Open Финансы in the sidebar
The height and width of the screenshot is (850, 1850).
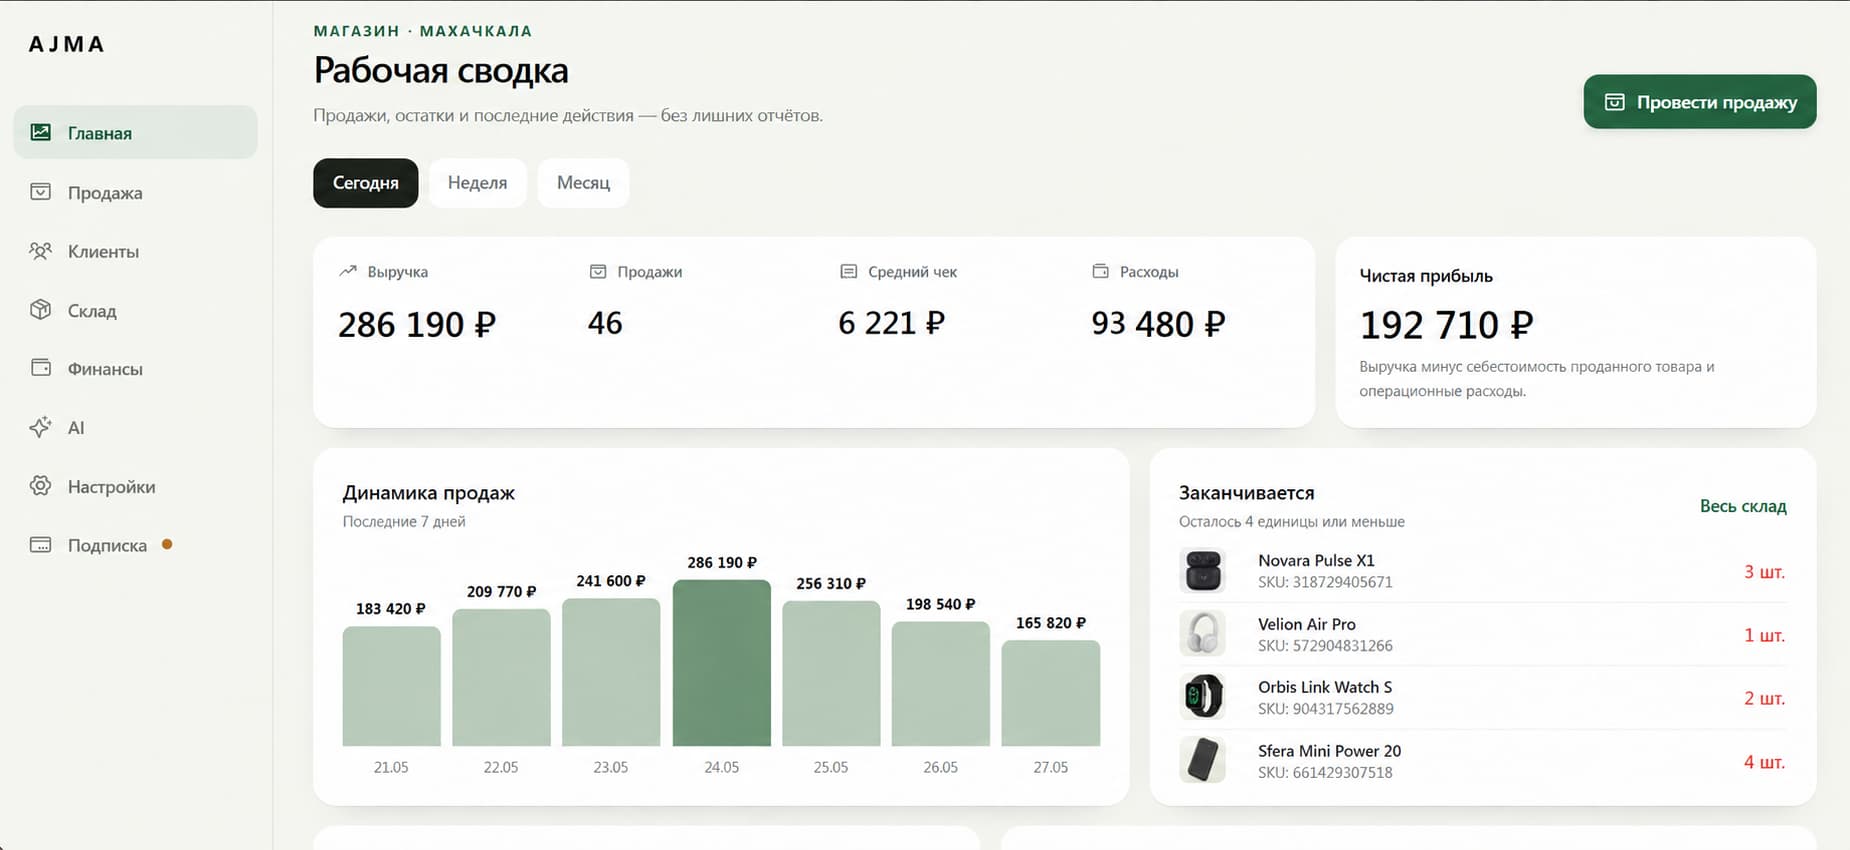tap(135, 369)
